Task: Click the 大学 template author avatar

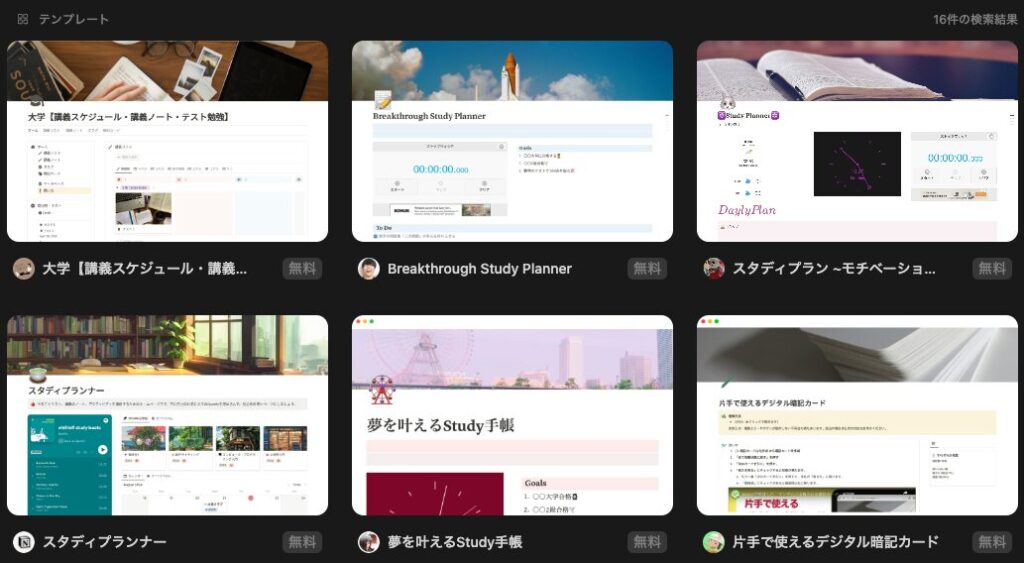Action: coord(23,268)
